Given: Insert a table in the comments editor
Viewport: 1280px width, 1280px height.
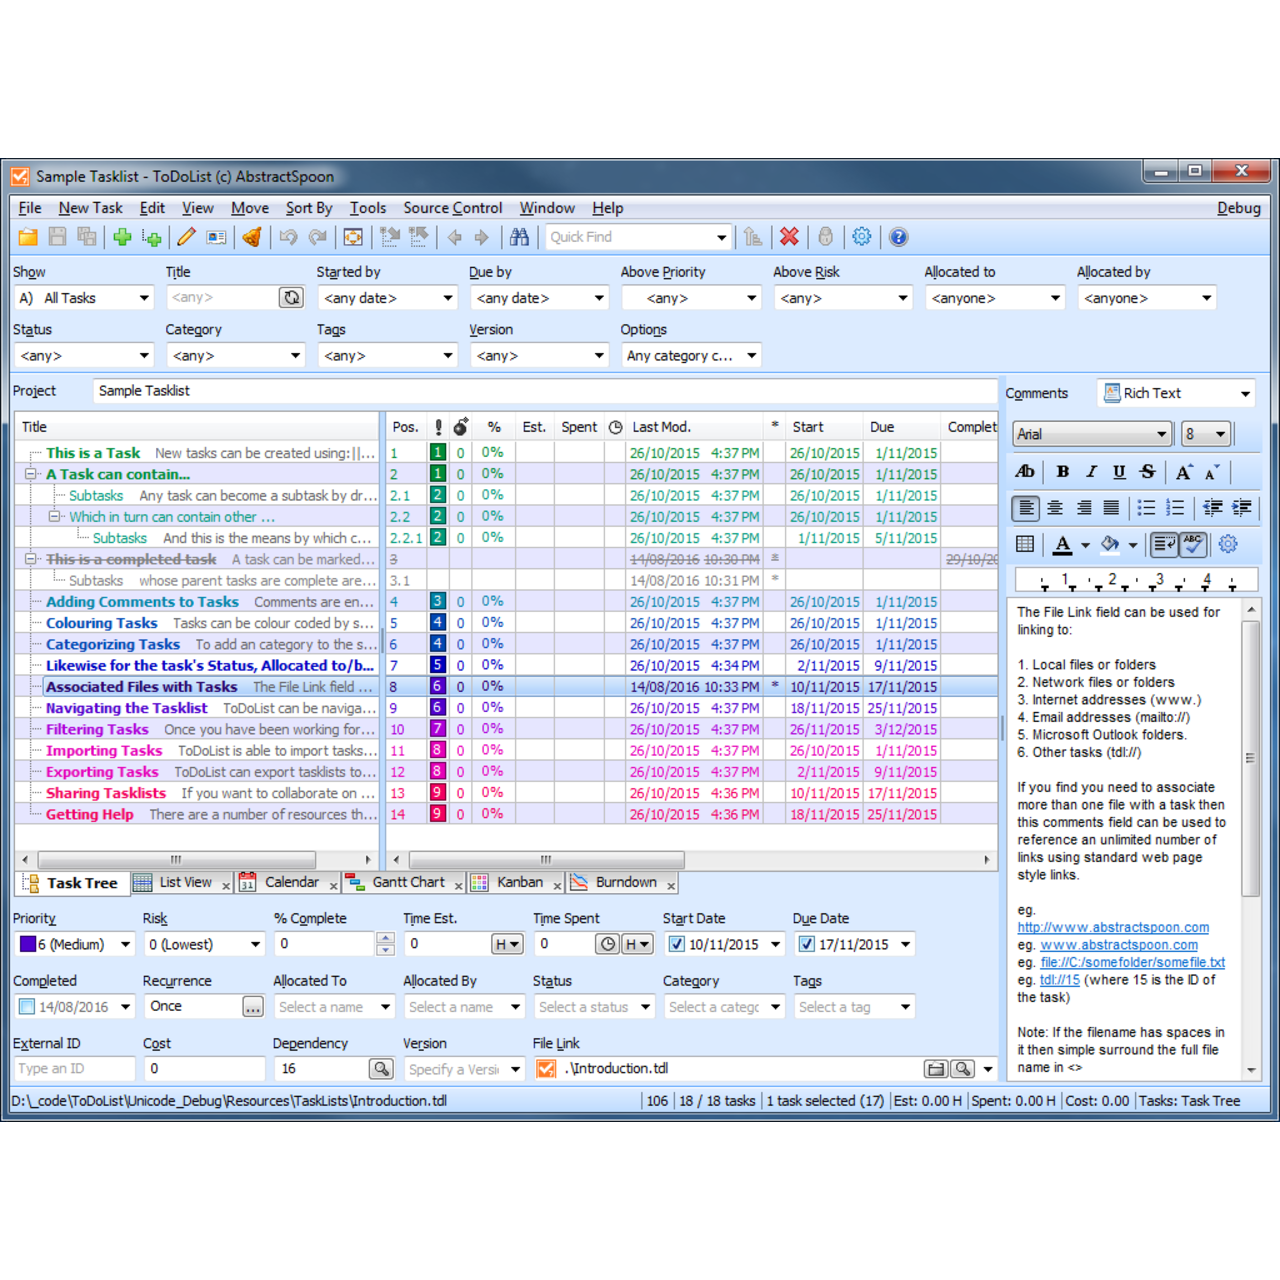Looking at the screenshot, I should (x=1025, y=544).
